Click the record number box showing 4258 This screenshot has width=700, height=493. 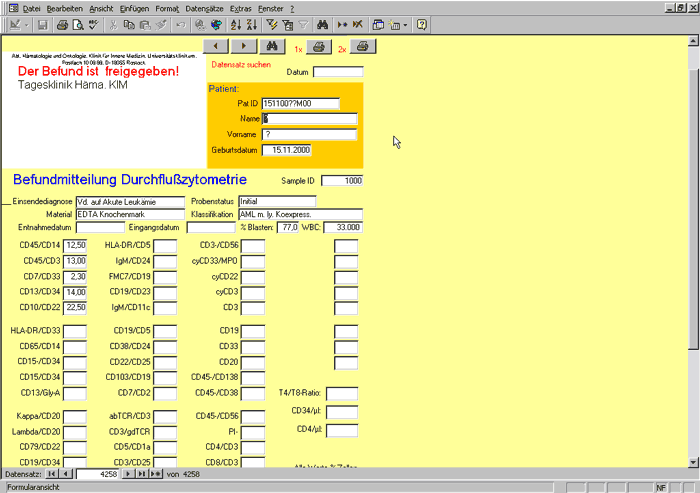(x=97, y=474)
